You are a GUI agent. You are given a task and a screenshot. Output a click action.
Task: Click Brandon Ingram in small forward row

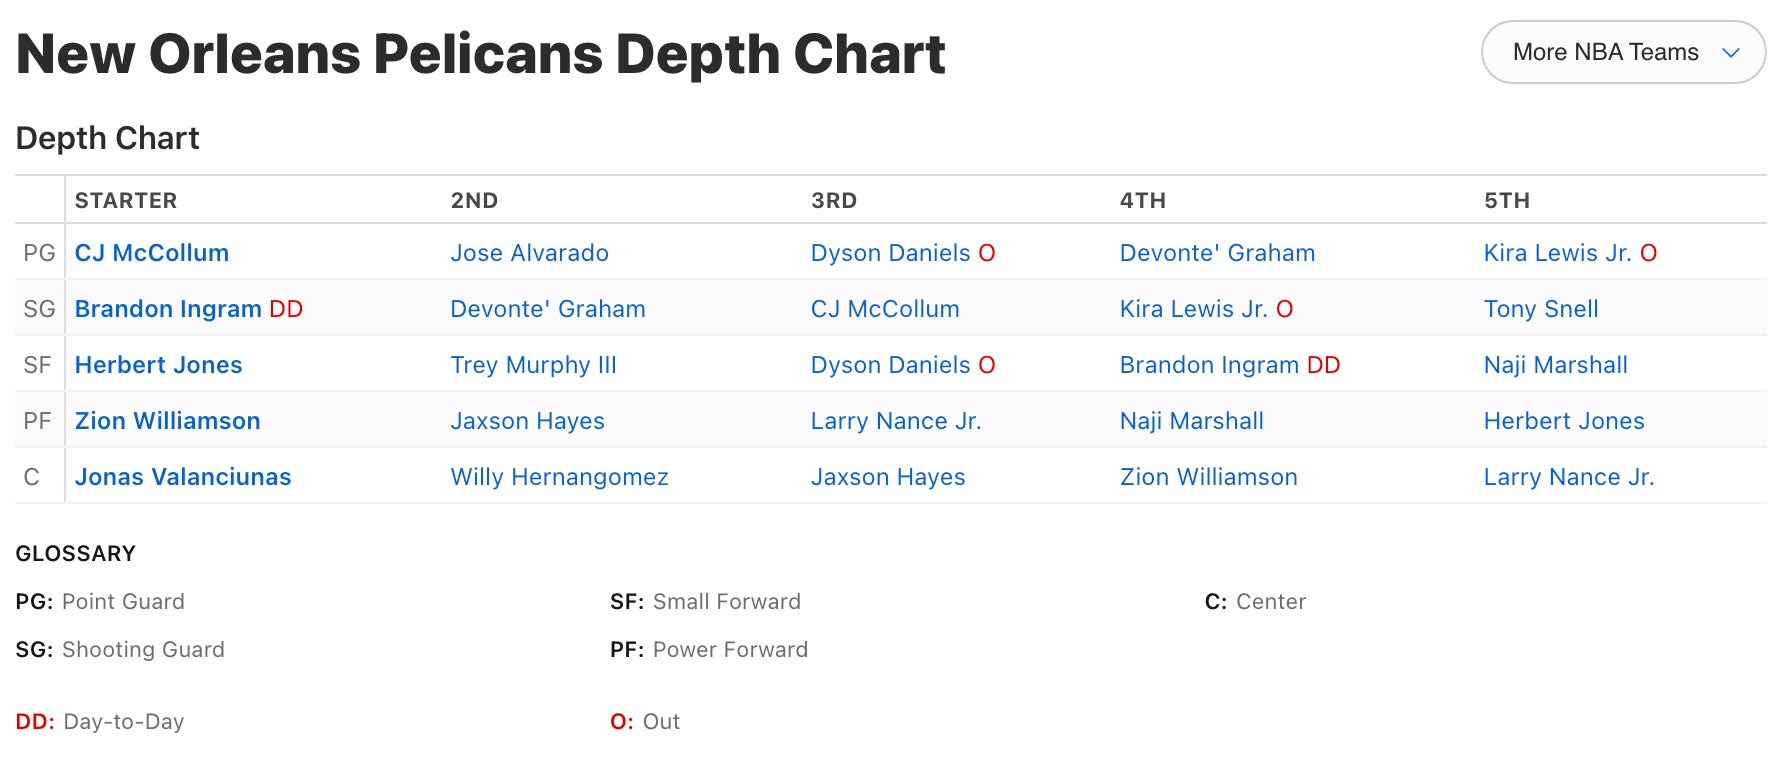[x=1209, y=365]
